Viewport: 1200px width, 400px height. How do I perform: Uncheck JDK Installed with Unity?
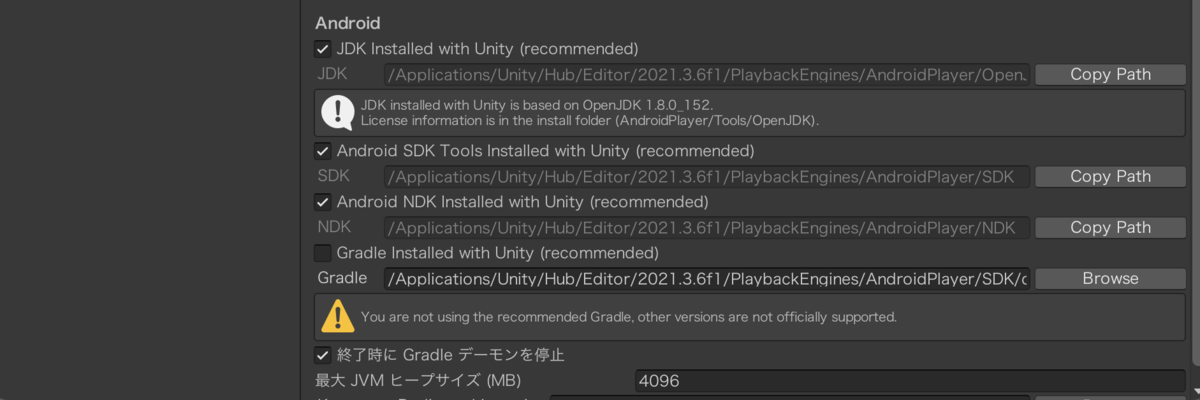(x=323, y=48)
